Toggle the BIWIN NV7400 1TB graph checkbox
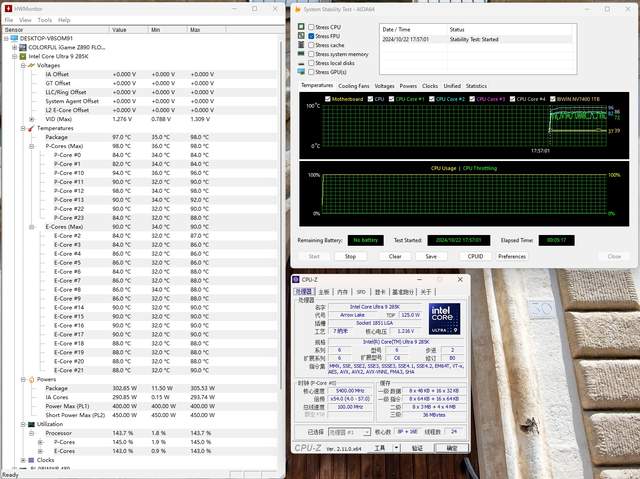Image resolution: width=640 pixels, height=479 pixels. (x=553, y=99)
